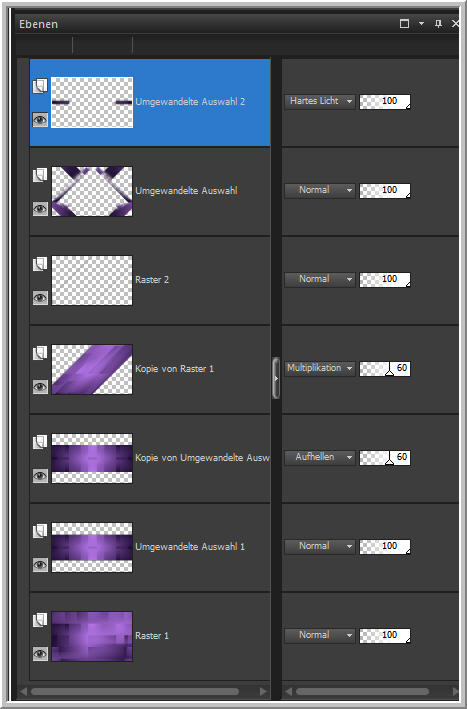Click the panel splitter collapse handle
The image size is (467, 709).
coord(276,378)
